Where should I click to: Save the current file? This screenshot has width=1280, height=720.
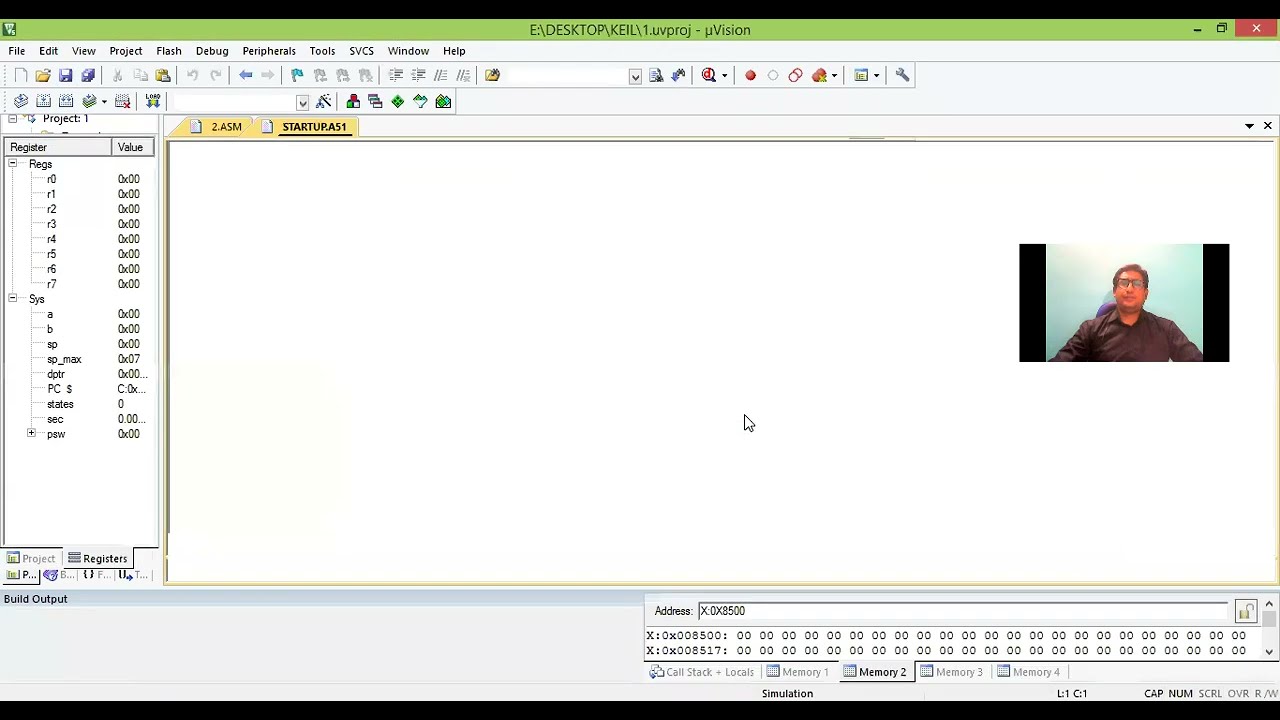pyautogui.click(x=65, y=75)
